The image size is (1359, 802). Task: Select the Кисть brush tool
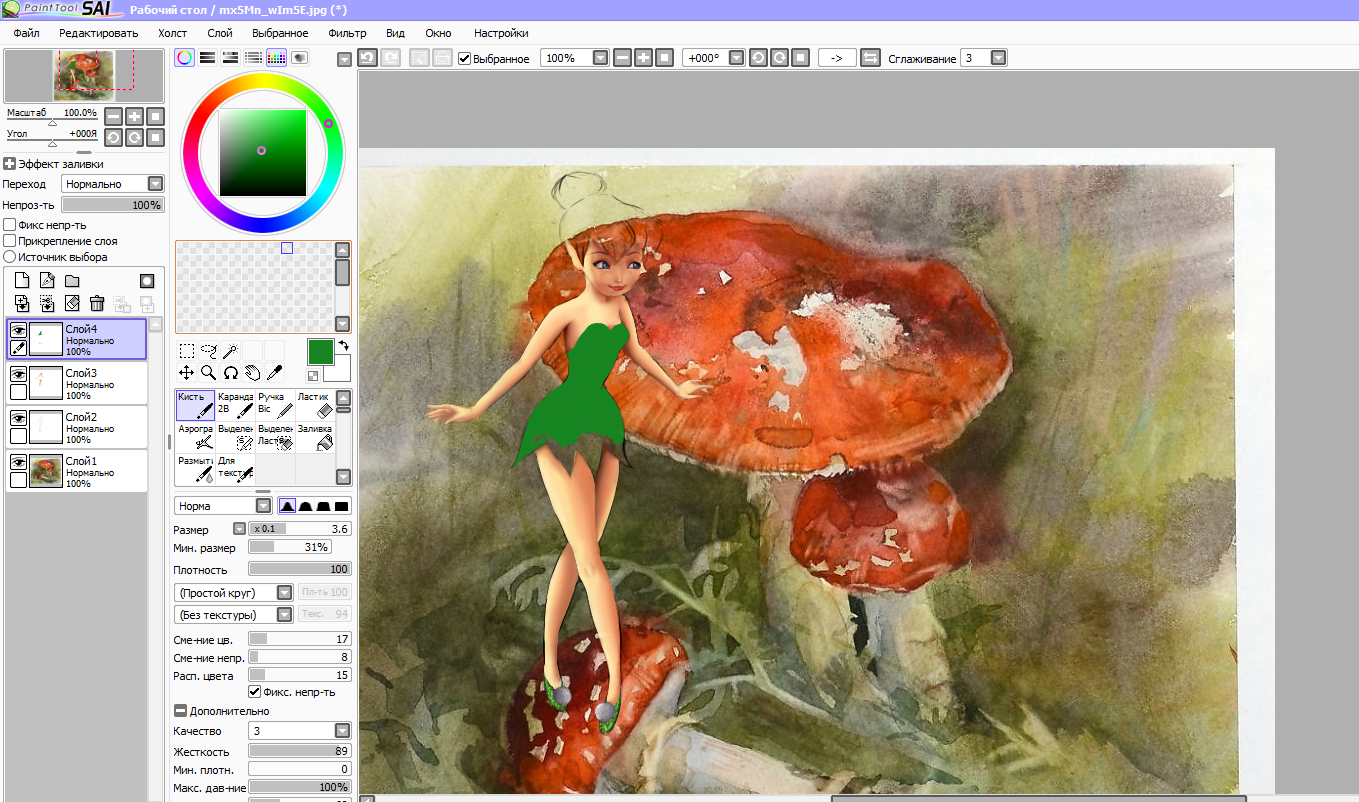(x=195, y=404)
